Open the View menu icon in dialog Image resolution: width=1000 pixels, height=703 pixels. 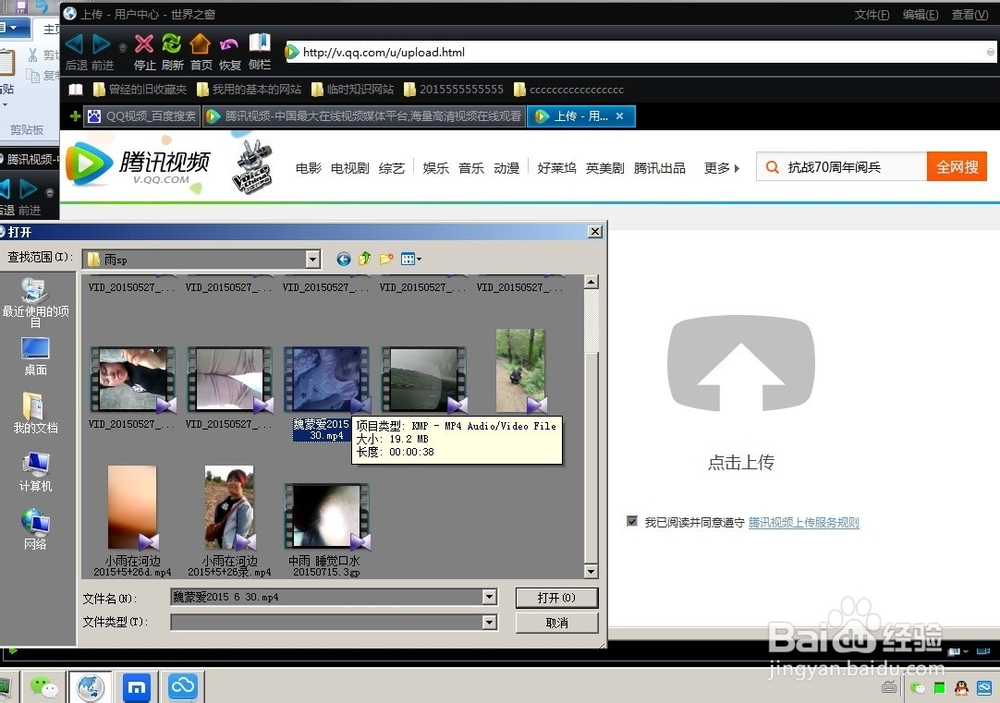(x=410, y=258)
